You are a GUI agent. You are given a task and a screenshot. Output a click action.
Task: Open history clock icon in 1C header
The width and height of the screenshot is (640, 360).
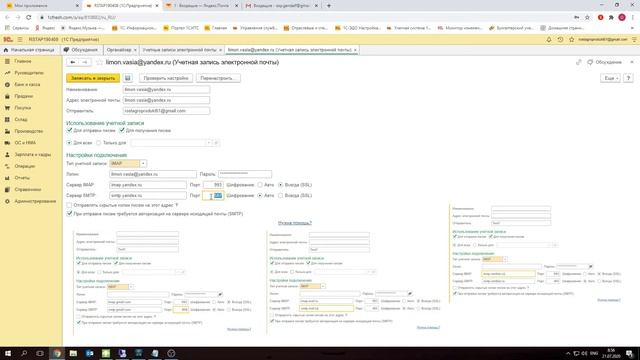(x=560, y=40)
